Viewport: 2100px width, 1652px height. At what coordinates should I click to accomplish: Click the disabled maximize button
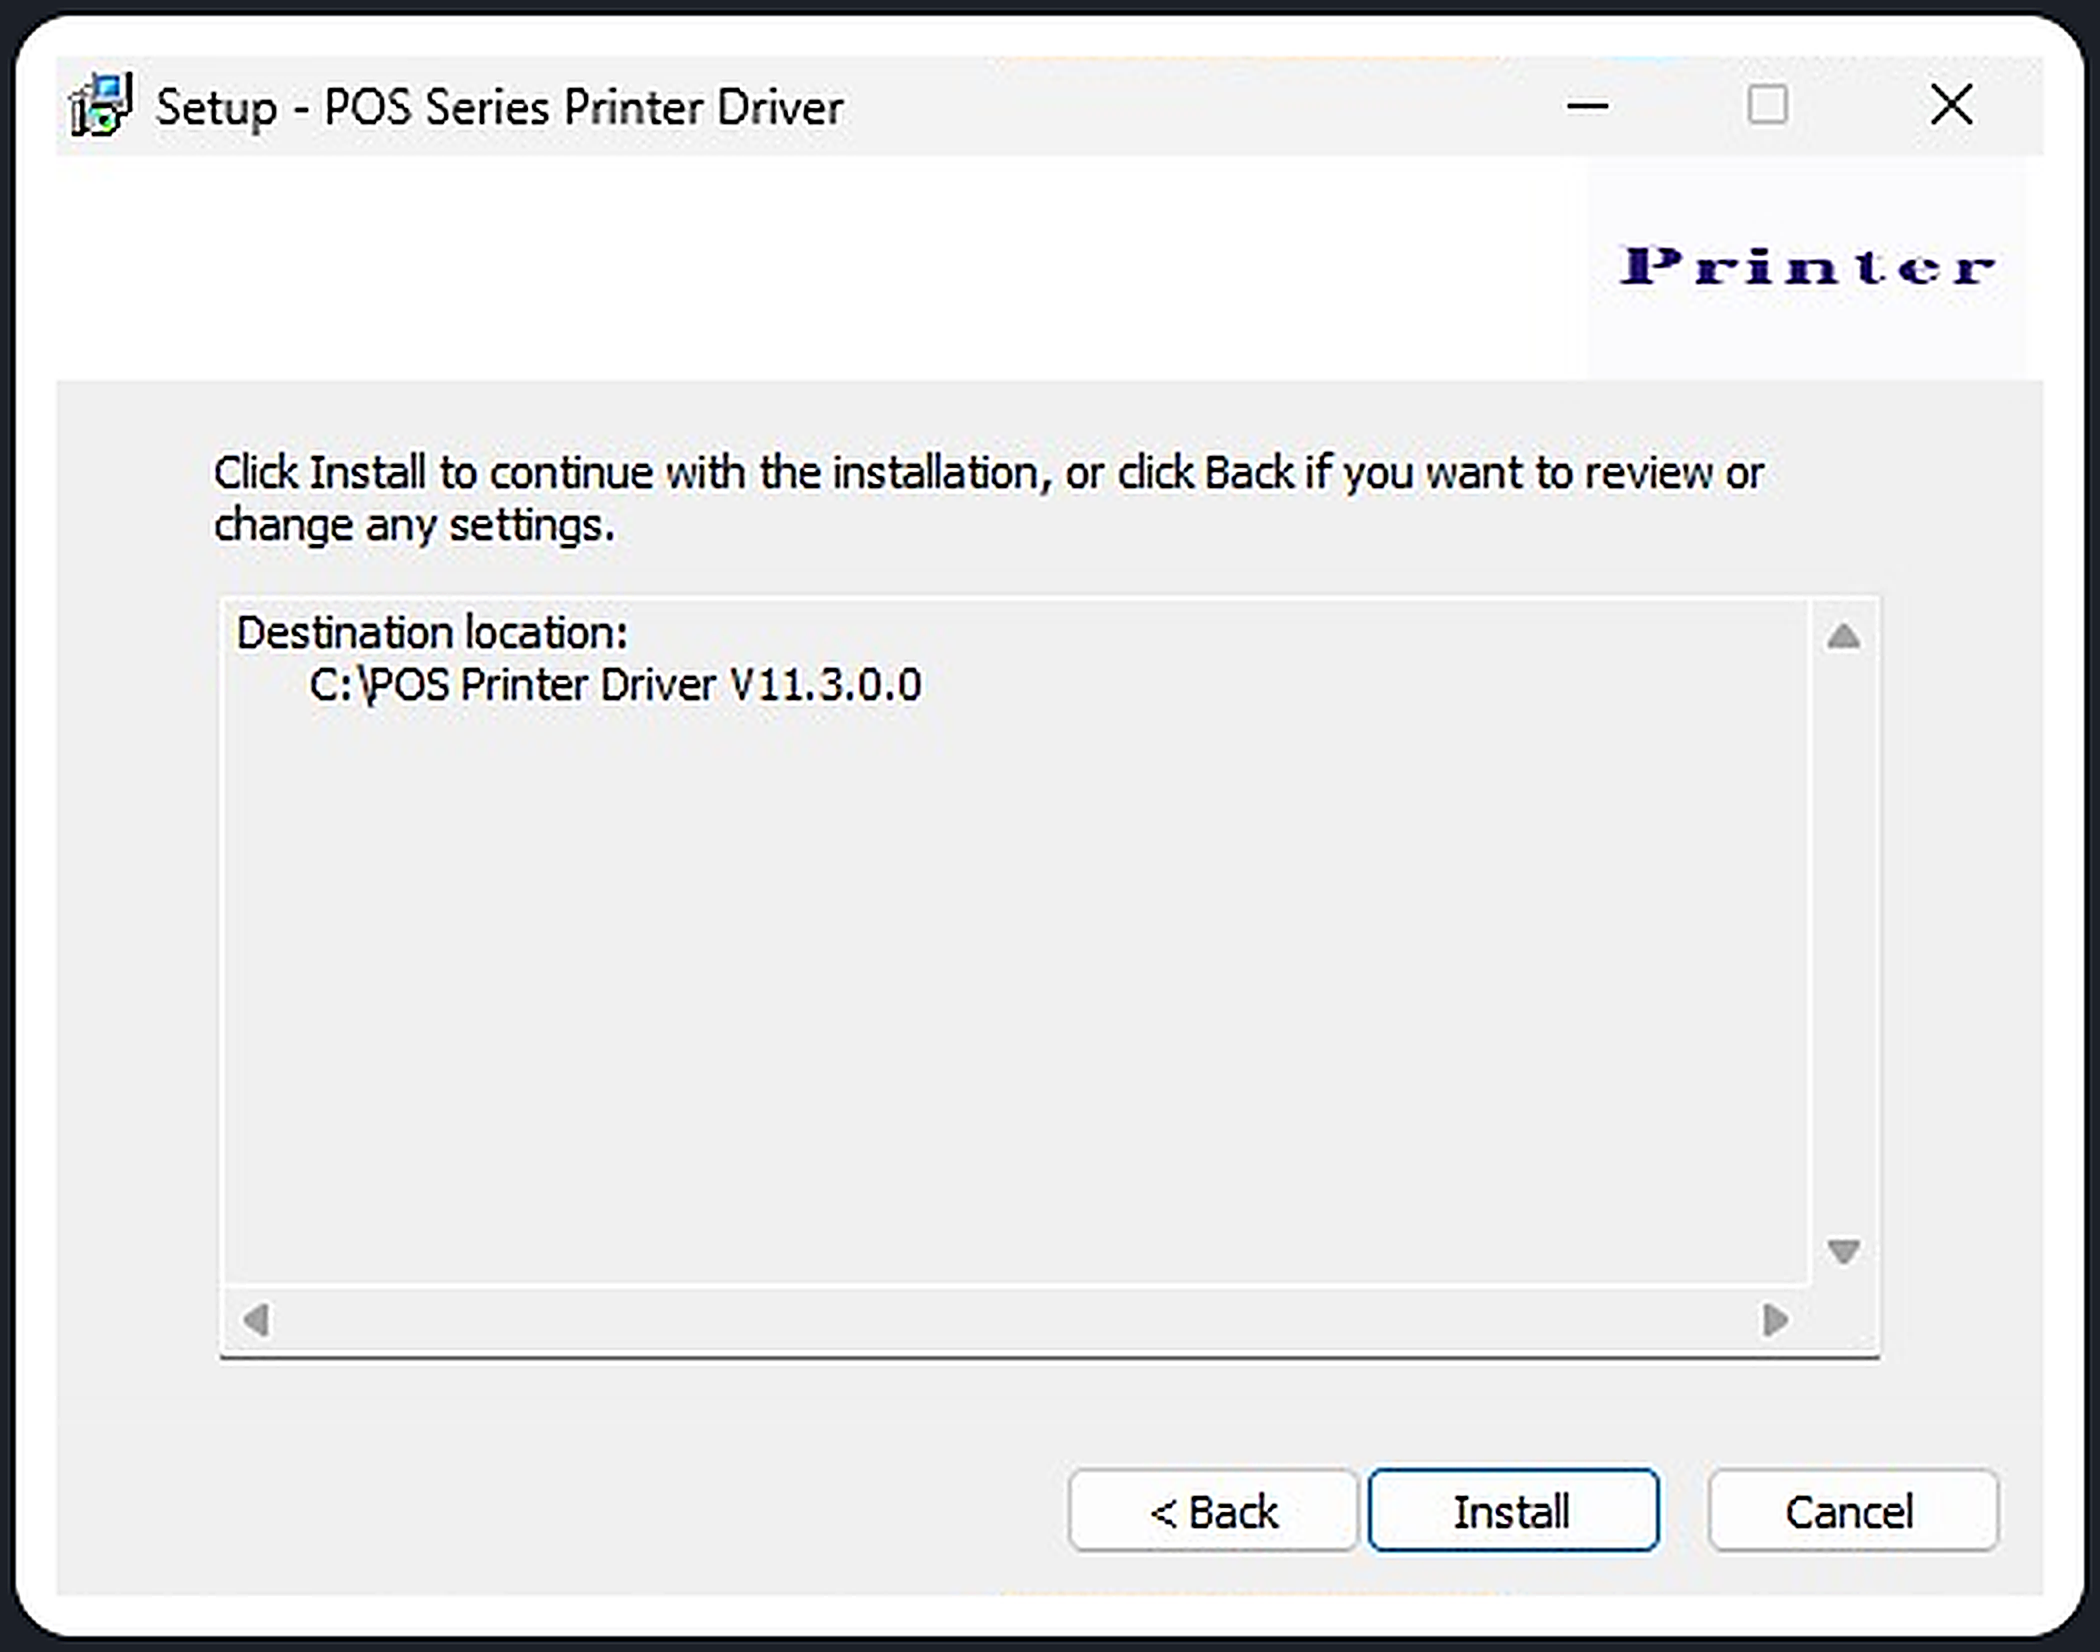tap(1767, 105)
